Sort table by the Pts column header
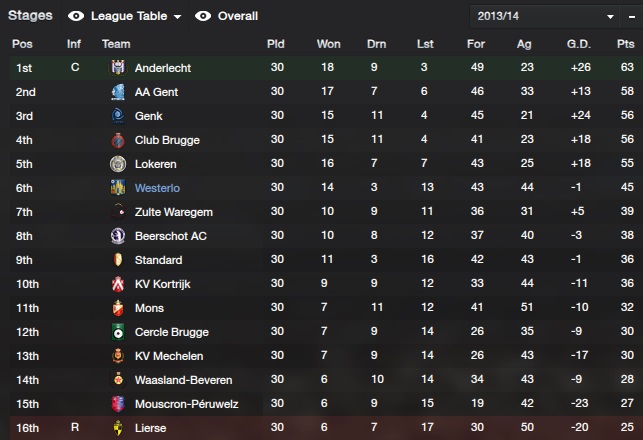Image resolution: width=643 pixels, height=440 pixels. tap(626, 44)
